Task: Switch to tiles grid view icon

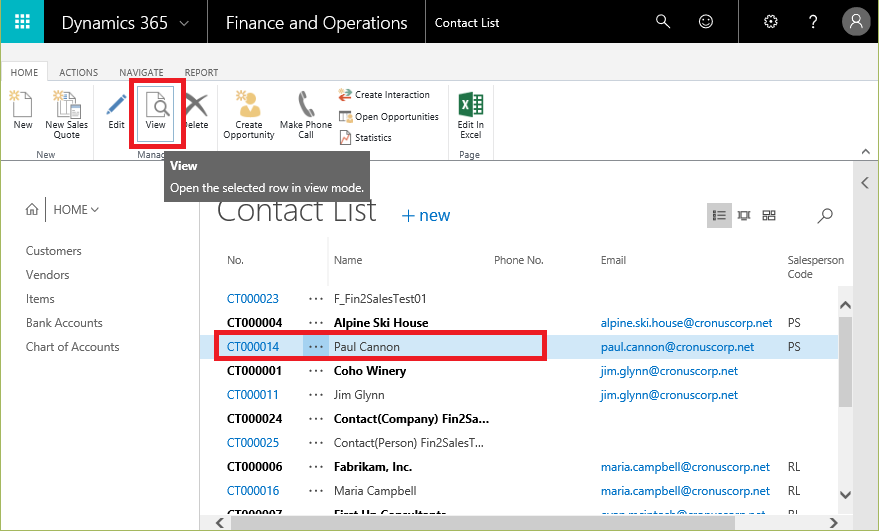Action: (x=769, y=215)
